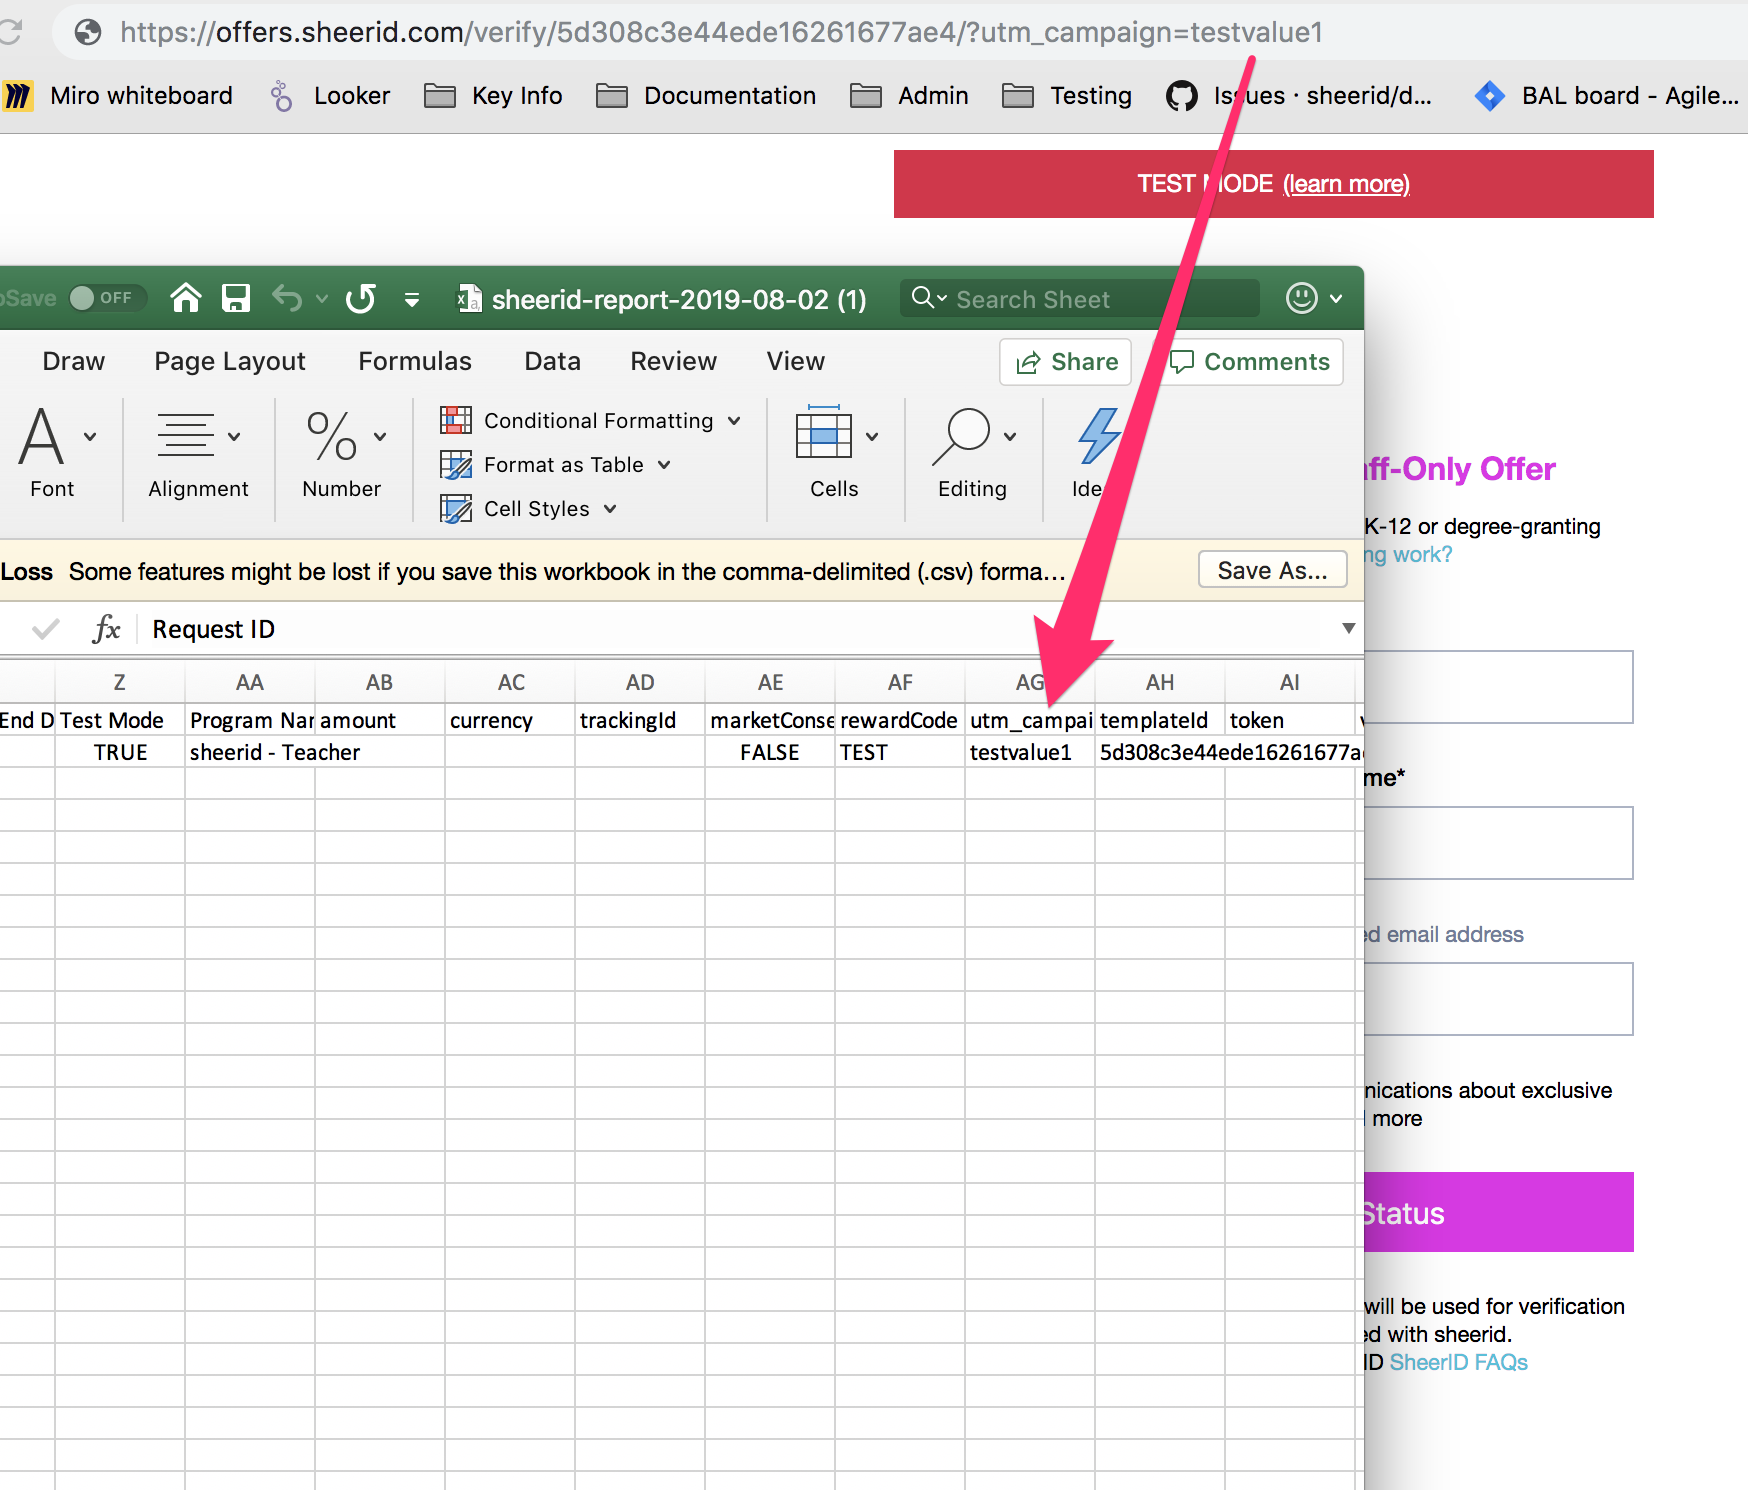Click the FALSE cell under marketConsent
This screenshot has height=1490, width=1748.
point(770,752)
